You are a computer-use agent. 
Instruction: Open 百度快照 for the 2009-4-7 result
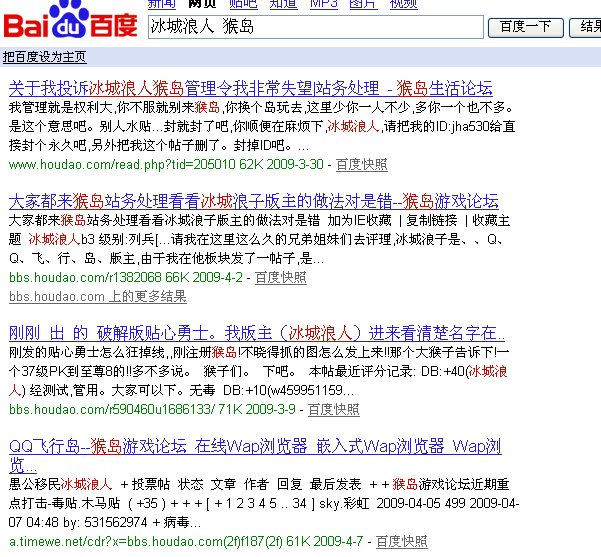(x=402, y=542)
